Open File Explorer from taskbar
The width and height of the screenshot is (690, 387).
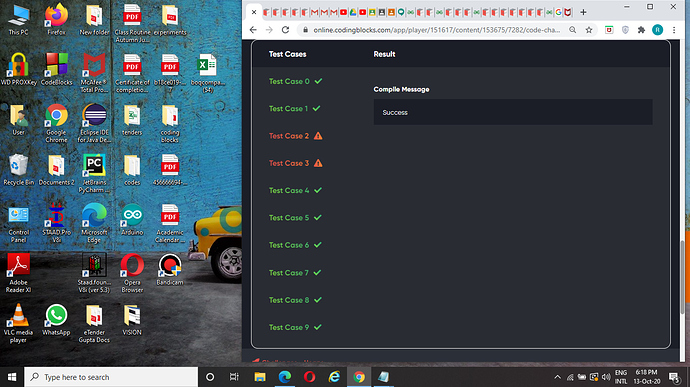[260, 377]
